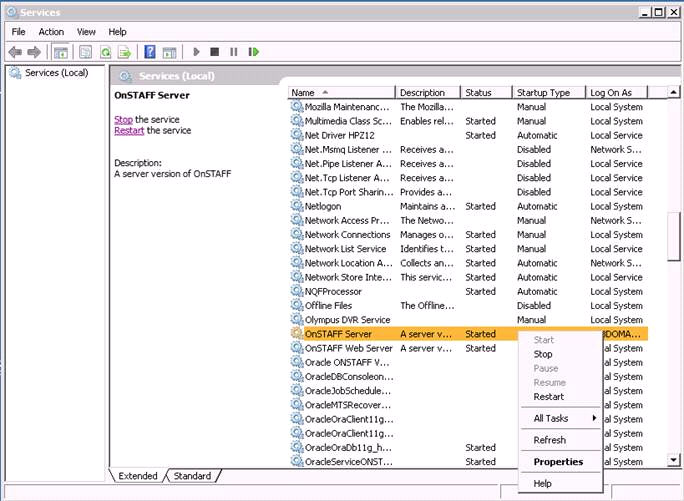
Task: Click the gear icon beside Mozilla Maintenance service
Action: point(297,106)
